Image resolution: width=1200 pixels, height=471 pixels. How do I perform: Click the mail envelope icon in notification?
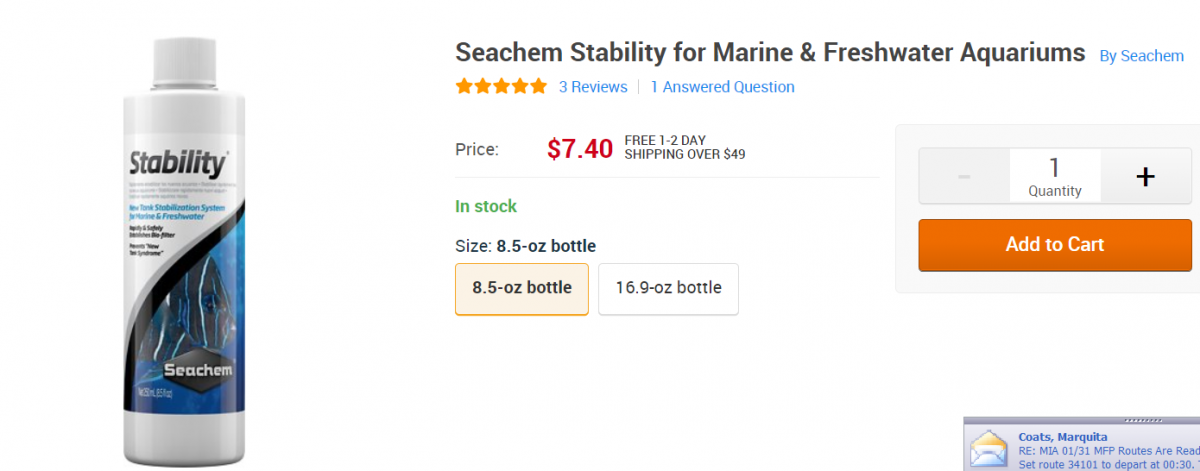pos(990,449)
